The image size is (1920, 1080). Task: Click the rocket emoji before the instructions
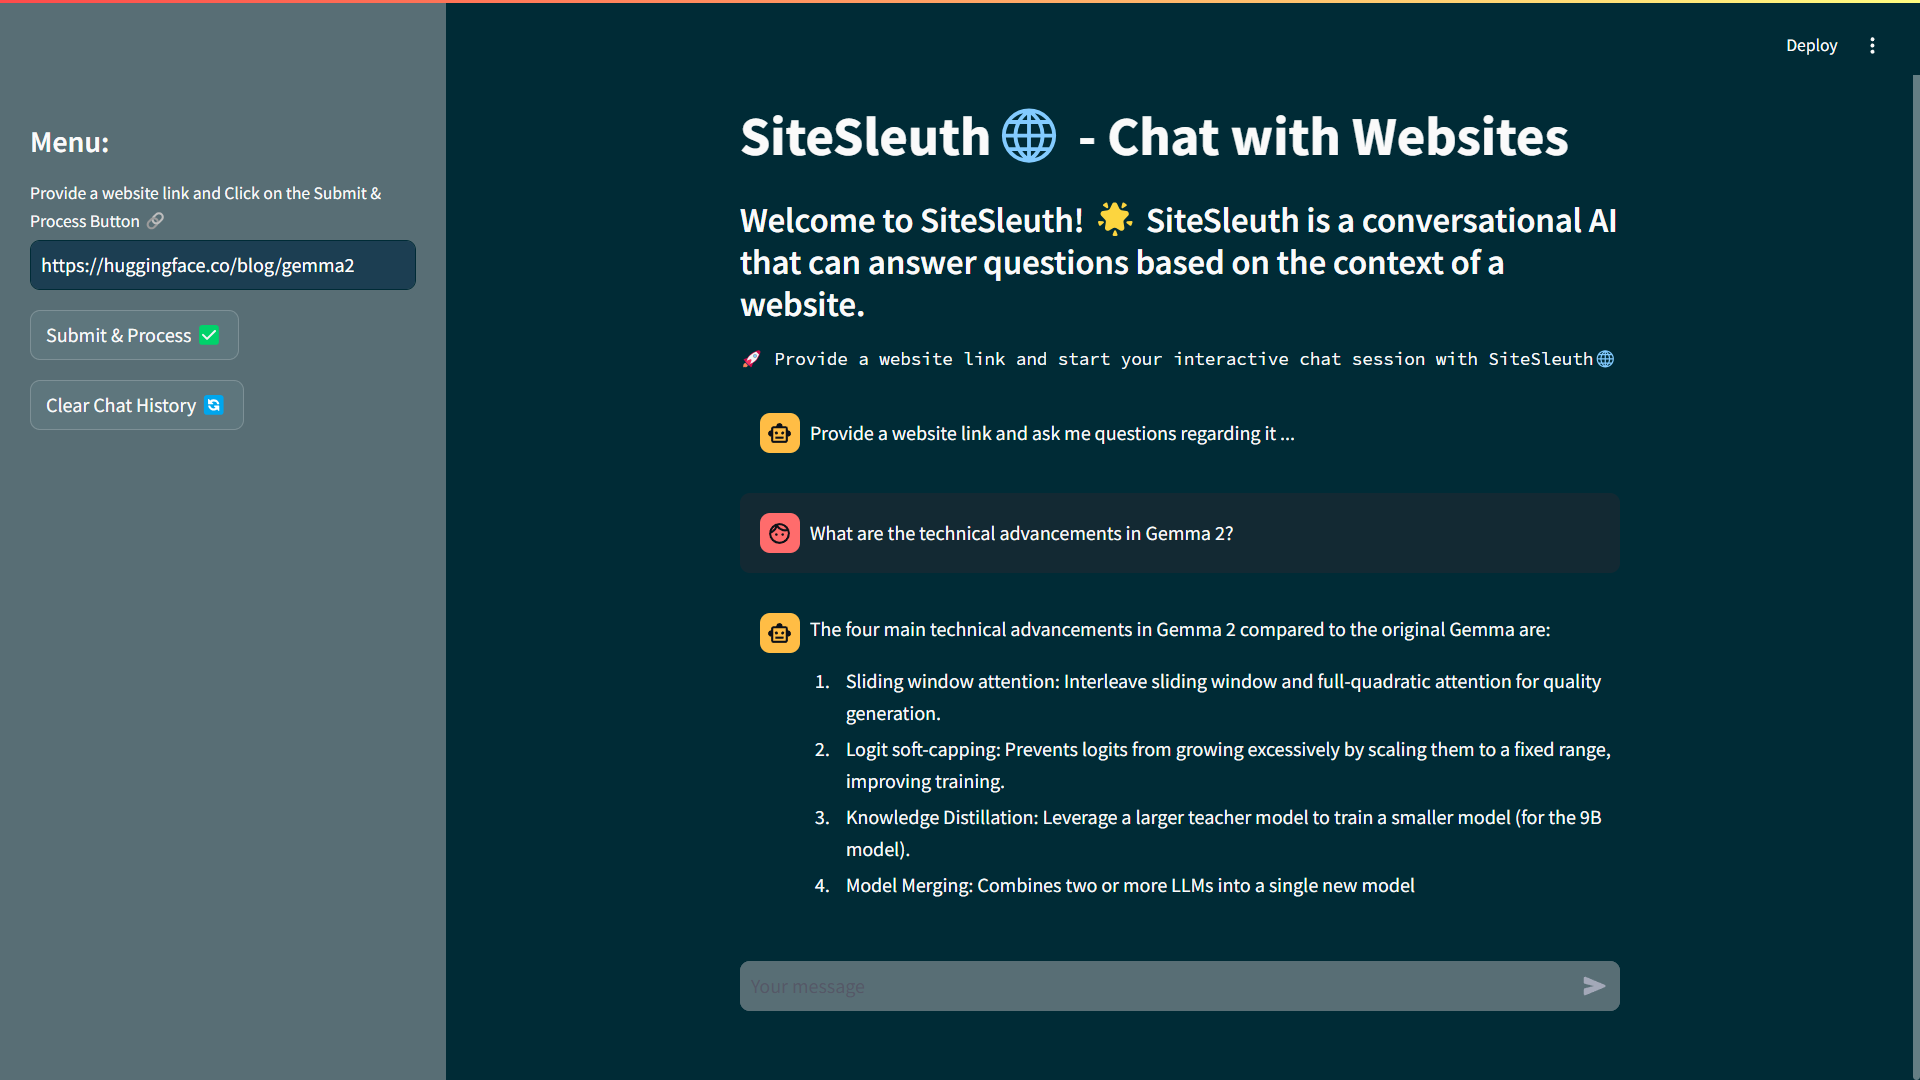pos(751,359)
